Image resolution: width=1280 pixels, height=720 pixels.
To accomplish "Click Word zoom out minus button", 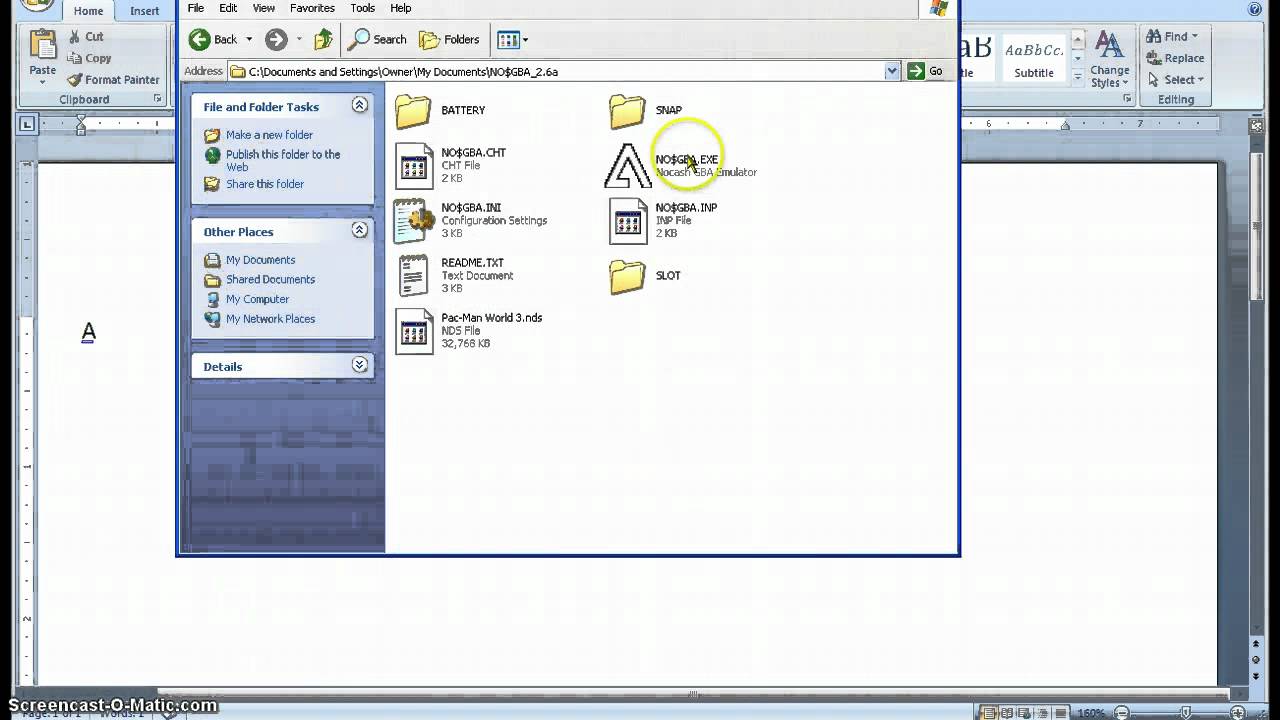I will (x=1123, y=714).
